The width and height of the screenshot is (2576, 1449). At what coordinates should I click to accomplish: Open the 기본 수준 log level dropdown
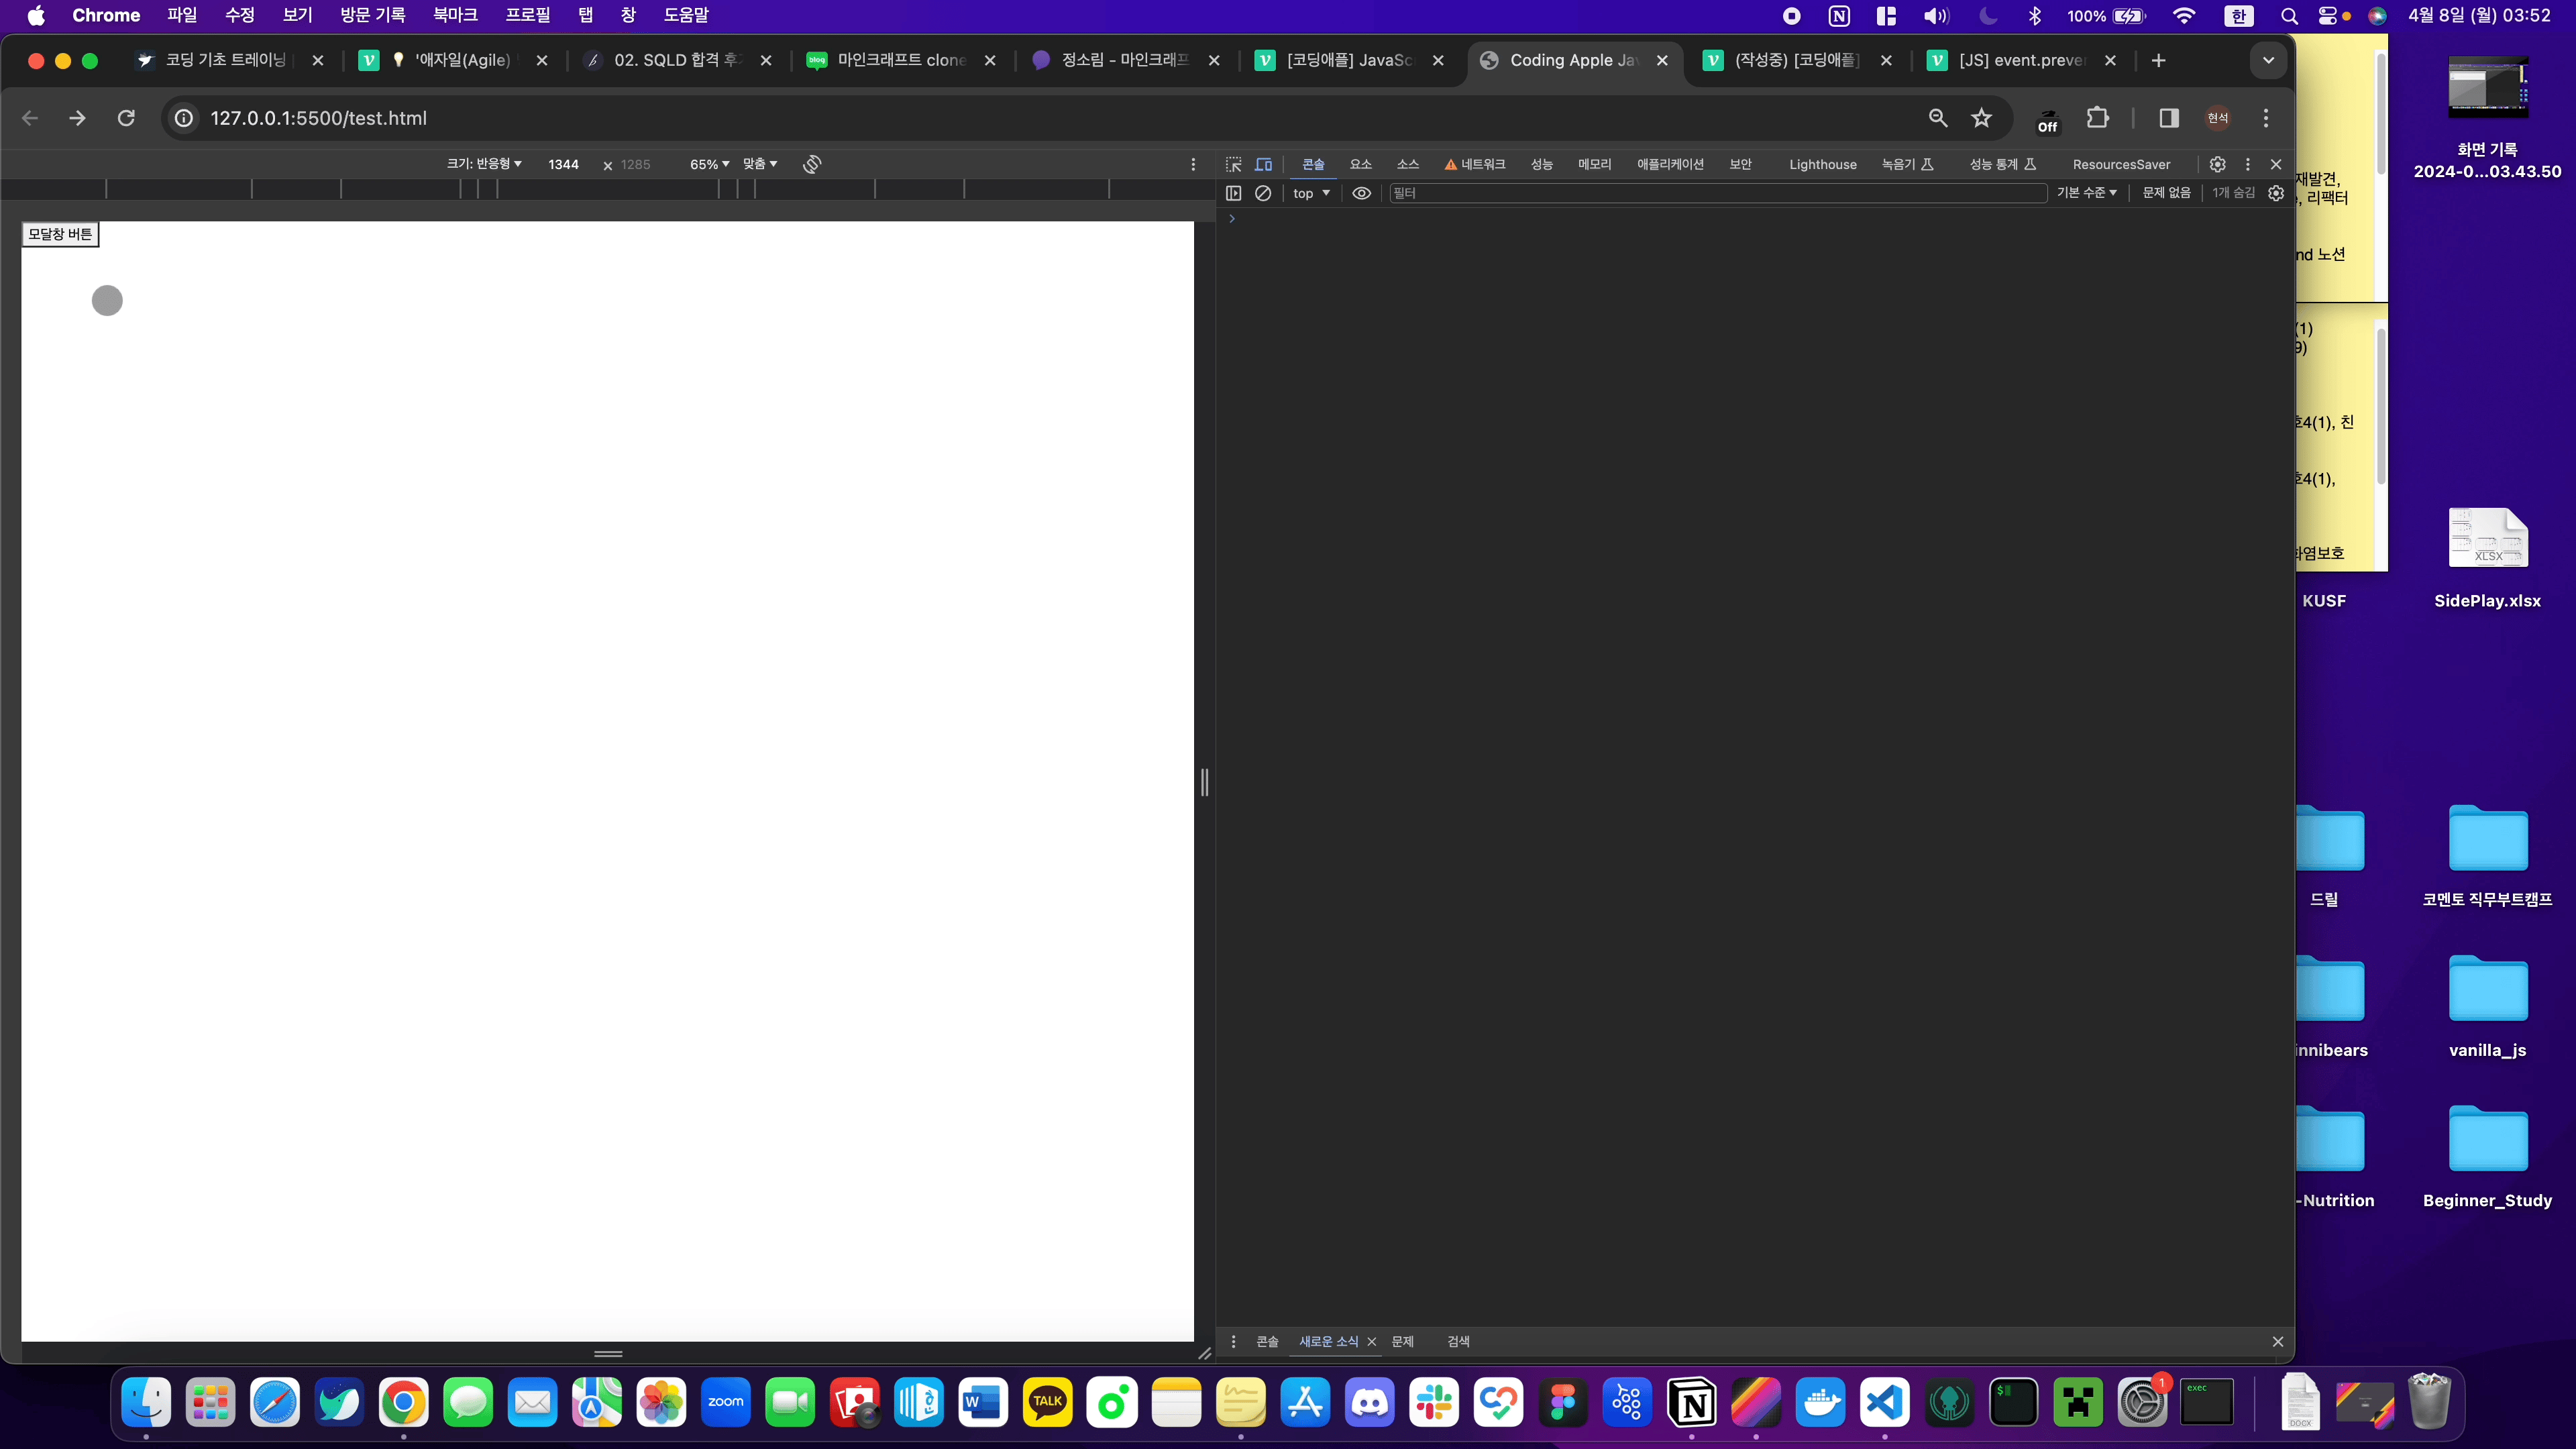coord(2086,193)
